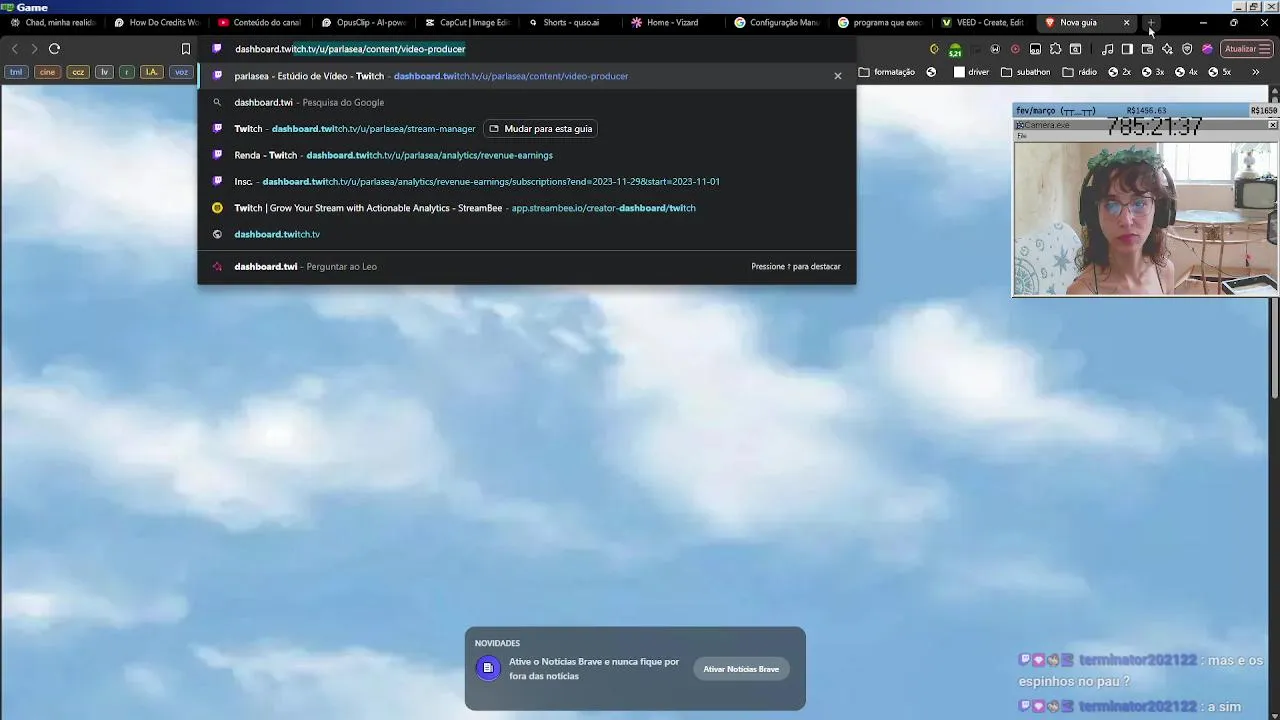Open a new tab with plus button
Screen dimensions: 1280x720
pos(1151,22)
